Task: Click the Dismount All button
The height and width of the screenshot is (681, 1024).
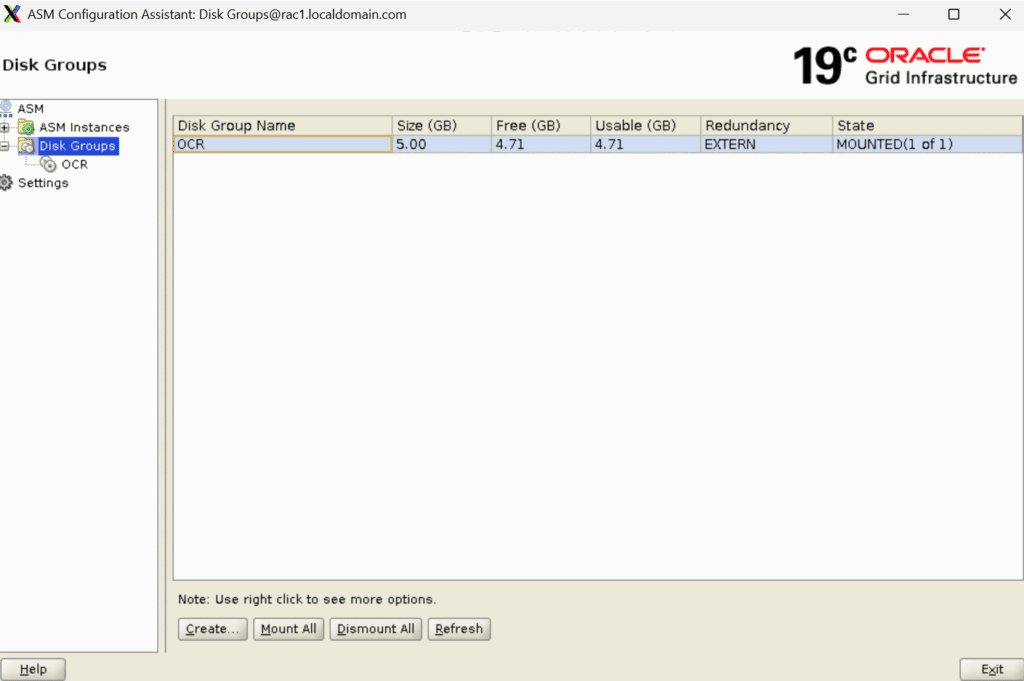Action: tap(375, 629)
